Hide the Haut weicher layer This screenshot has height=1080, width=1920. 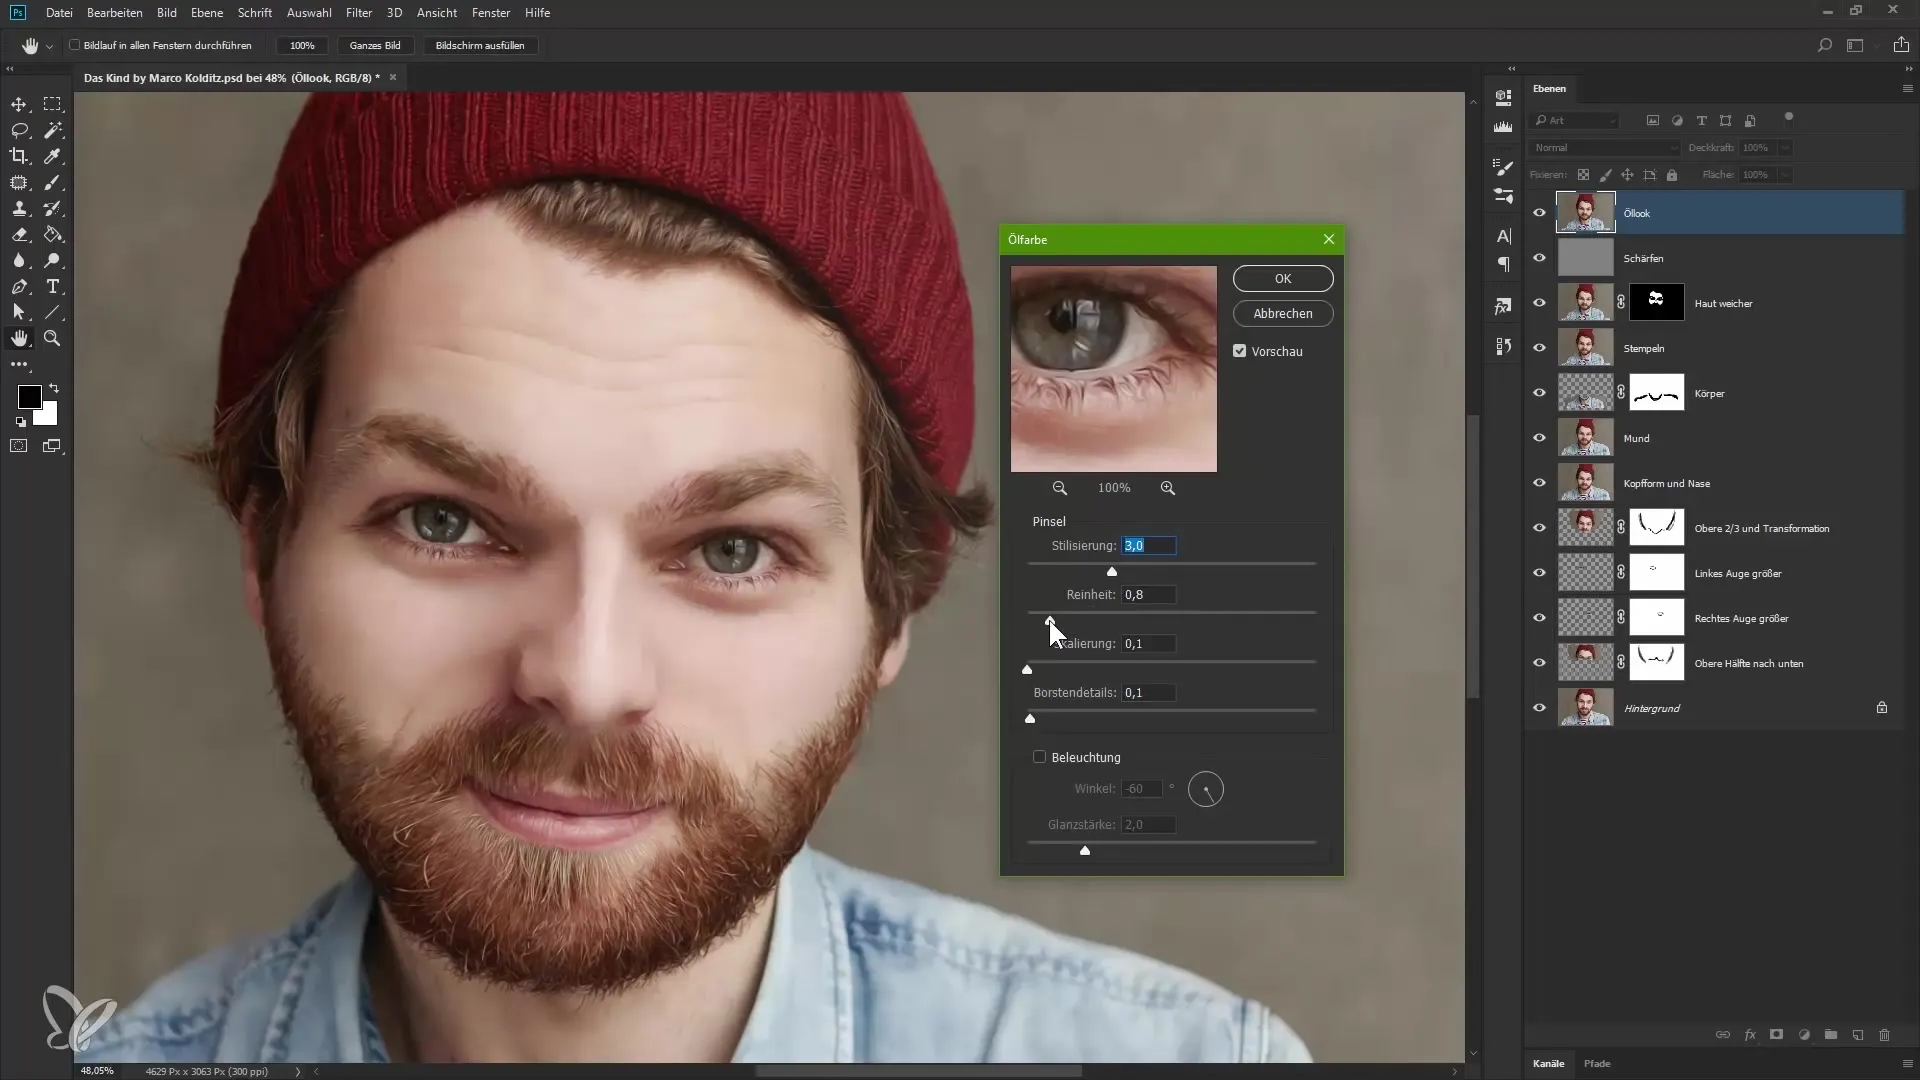1540,303
